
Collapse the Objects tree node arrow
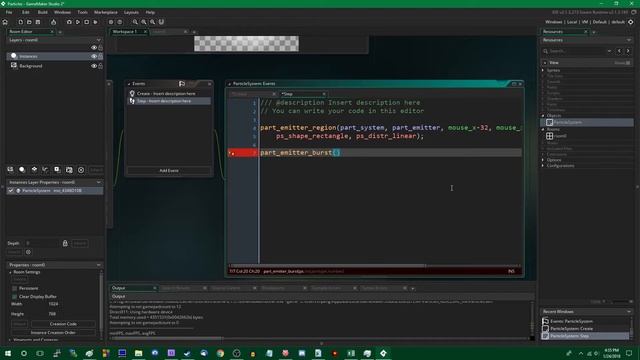(543, 116)
